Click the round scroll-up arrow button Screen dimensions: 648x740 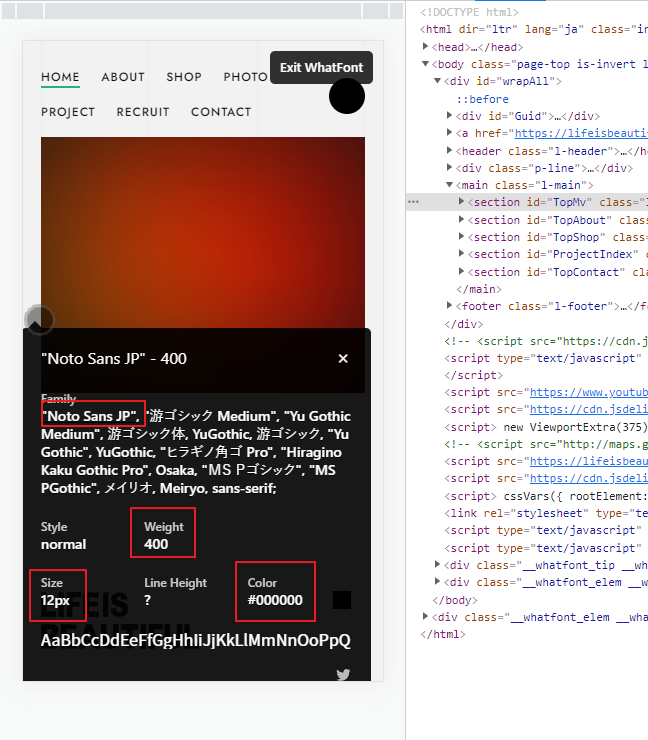[x=40, y=320]
